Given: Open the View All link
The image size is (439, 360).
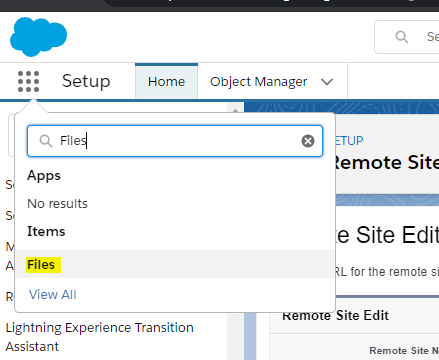Looking at the screenshot, I should 53,295.
